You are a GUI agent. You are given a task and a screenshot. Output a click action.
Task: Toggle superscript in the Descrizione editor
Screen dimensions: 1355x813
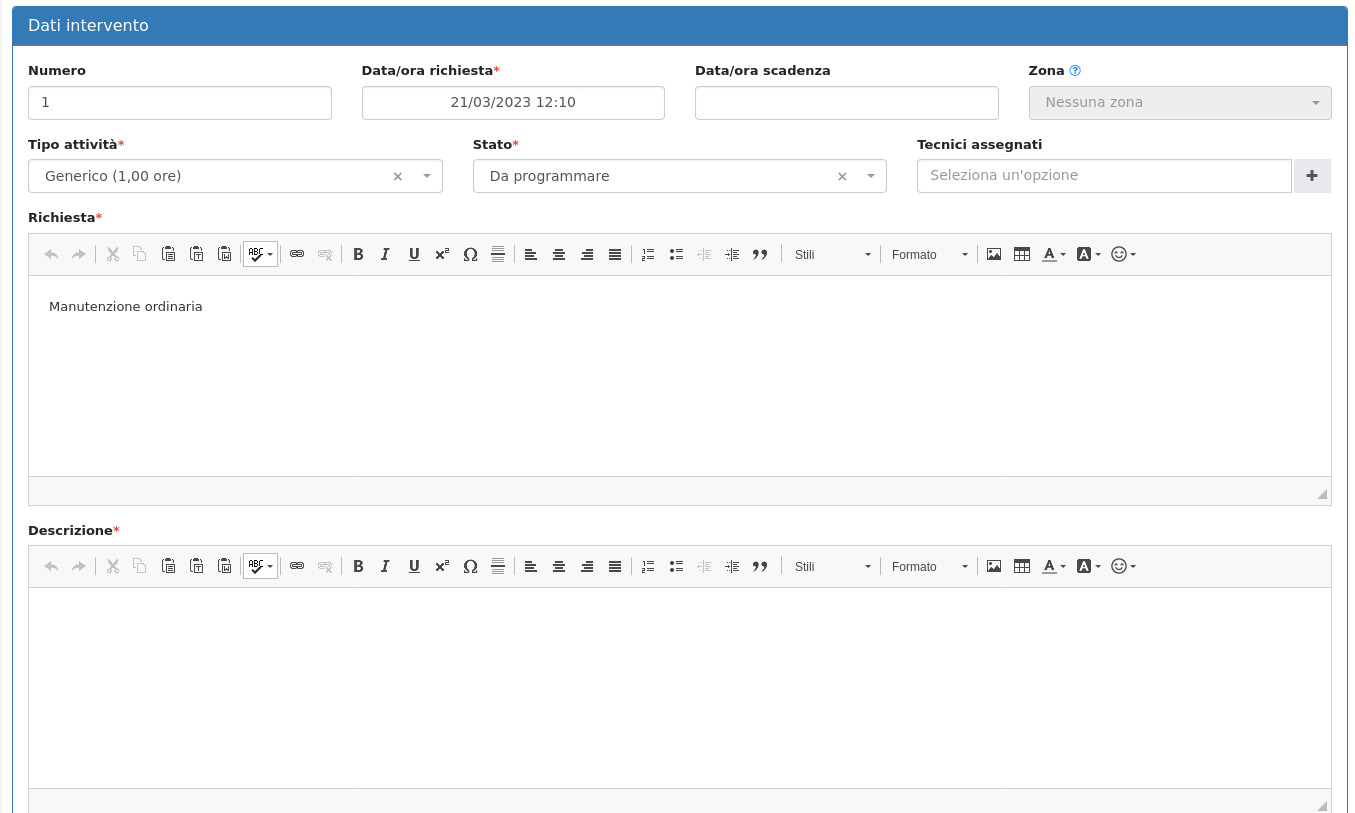[x=442, y=567]
